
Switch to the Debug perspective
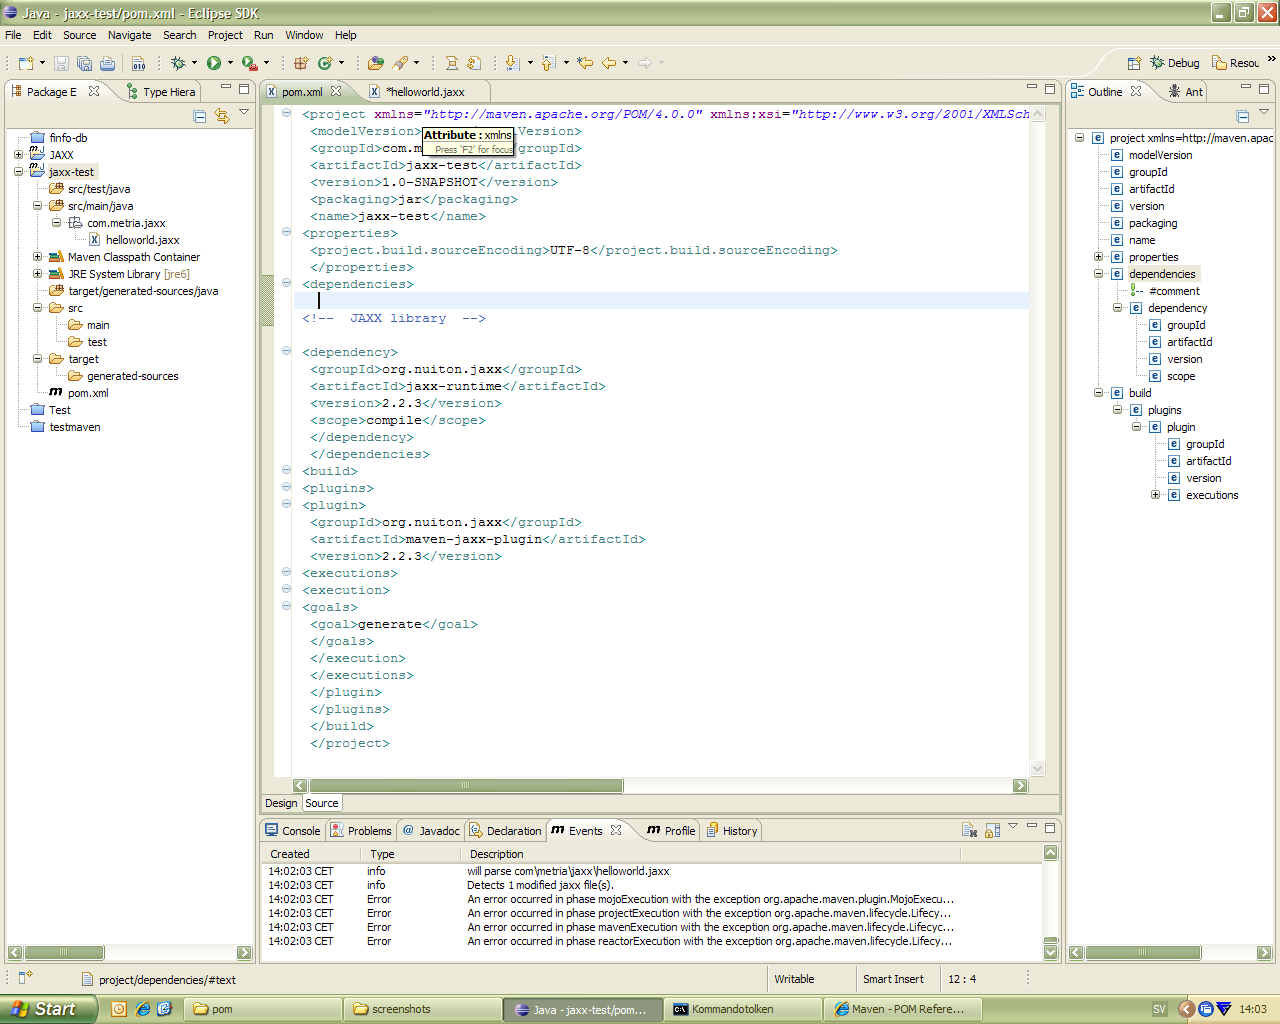[x=1175, y=63]
